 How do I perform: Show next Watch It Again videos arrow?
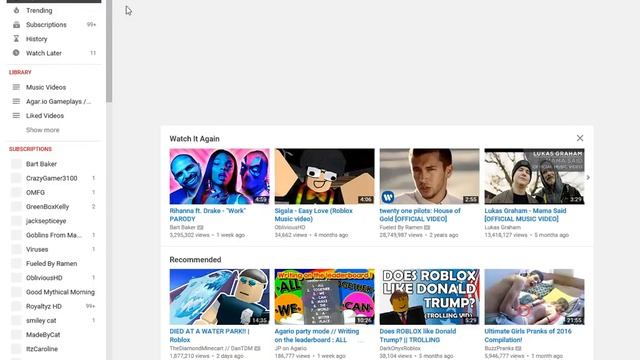[588, 178]
